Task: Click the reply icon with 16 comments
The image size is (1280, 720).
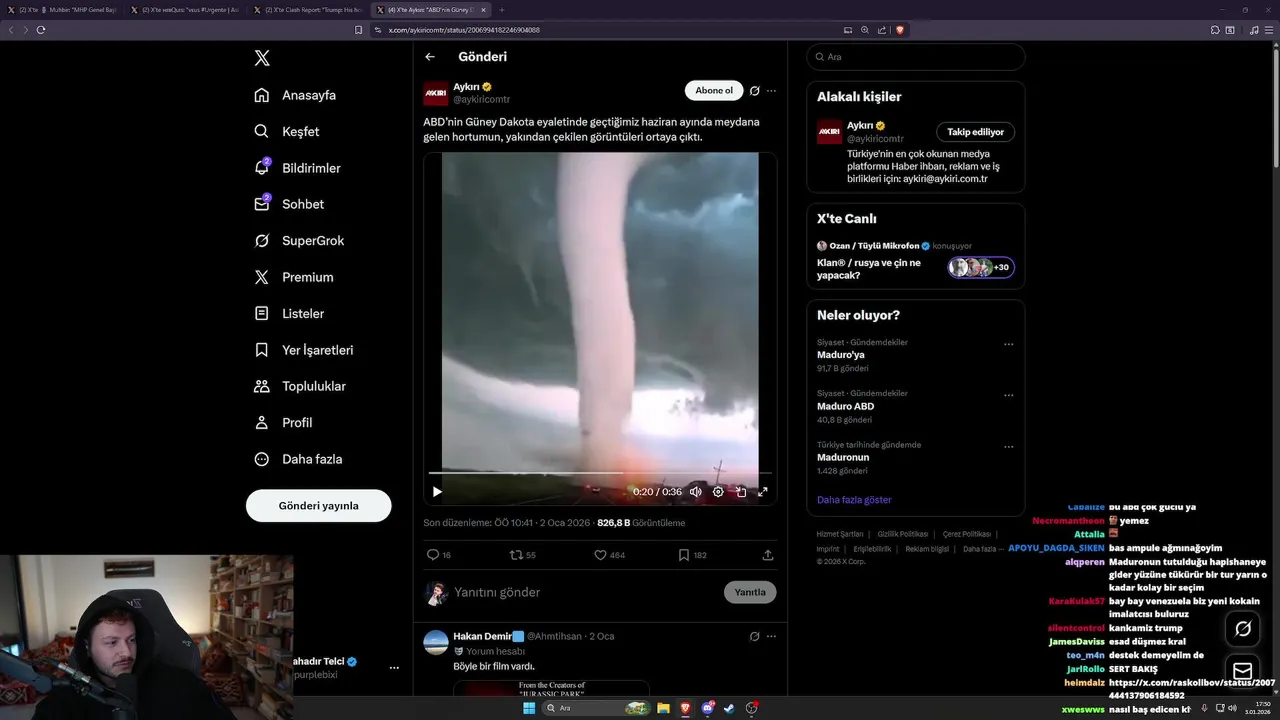Action: pos(439,554)
